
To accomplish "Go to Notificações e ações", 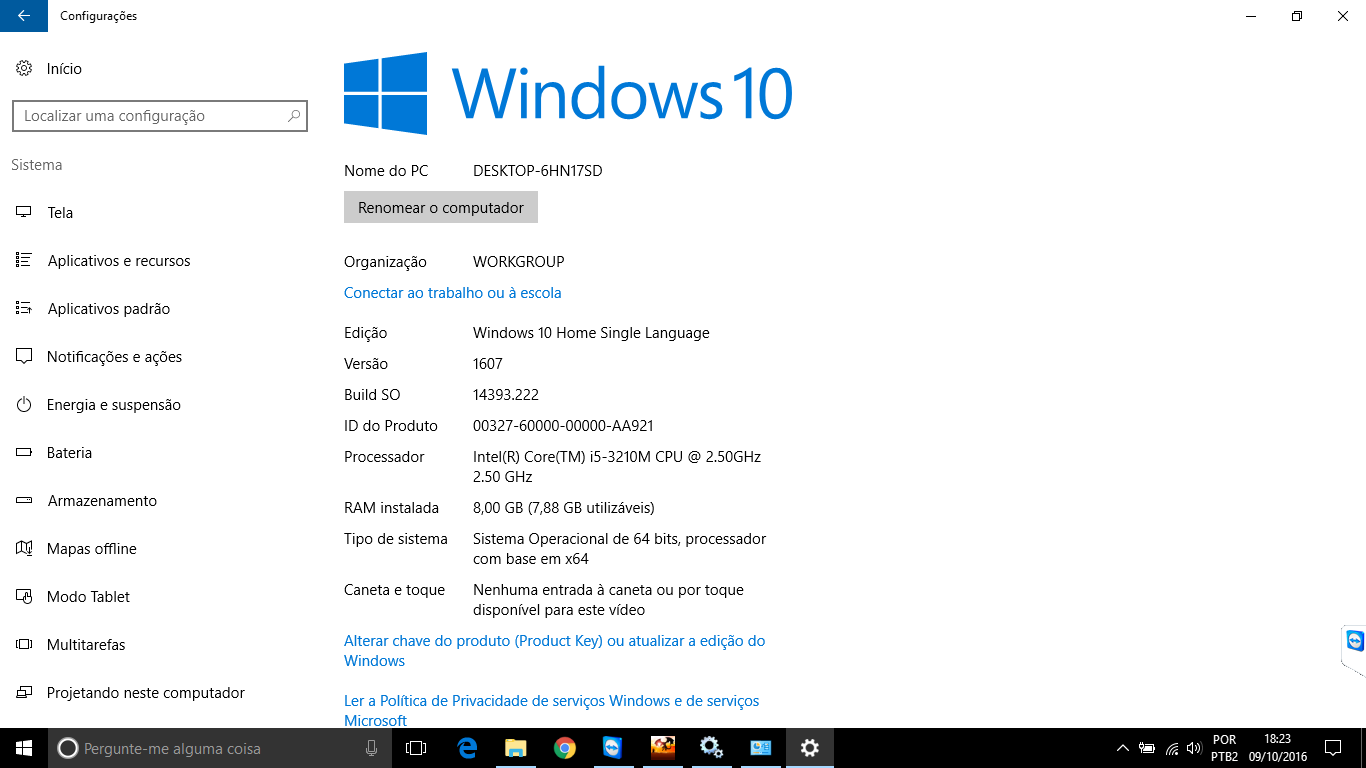I will pos(114,357).
